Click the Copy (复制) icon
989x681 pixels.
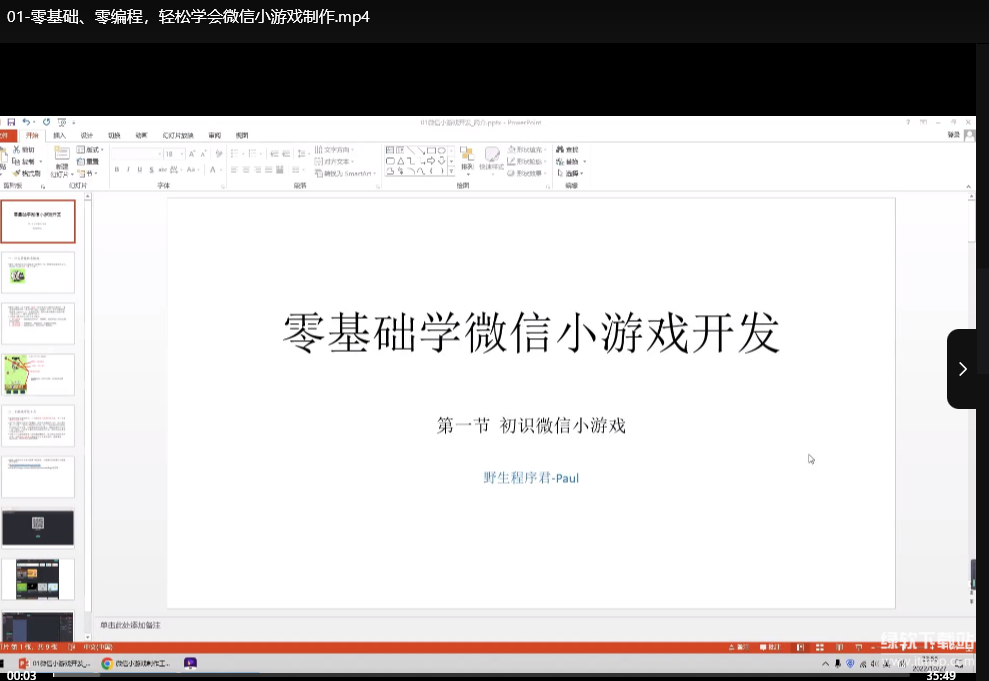pyautogui.click(x=16, y=161)
